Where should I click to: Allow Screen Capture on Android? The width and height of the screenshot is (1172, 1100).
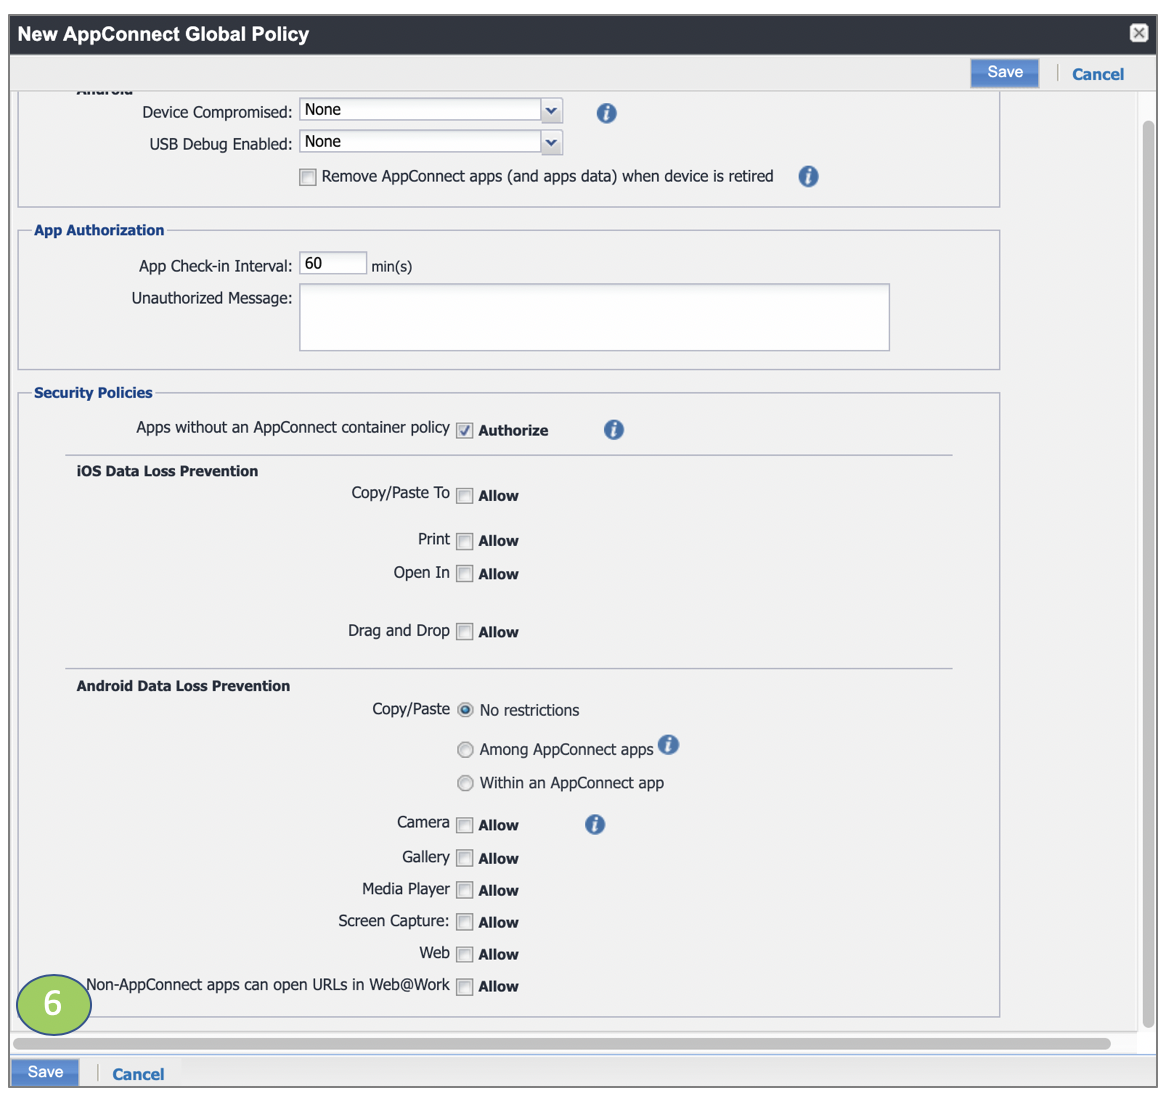[465, 922]
